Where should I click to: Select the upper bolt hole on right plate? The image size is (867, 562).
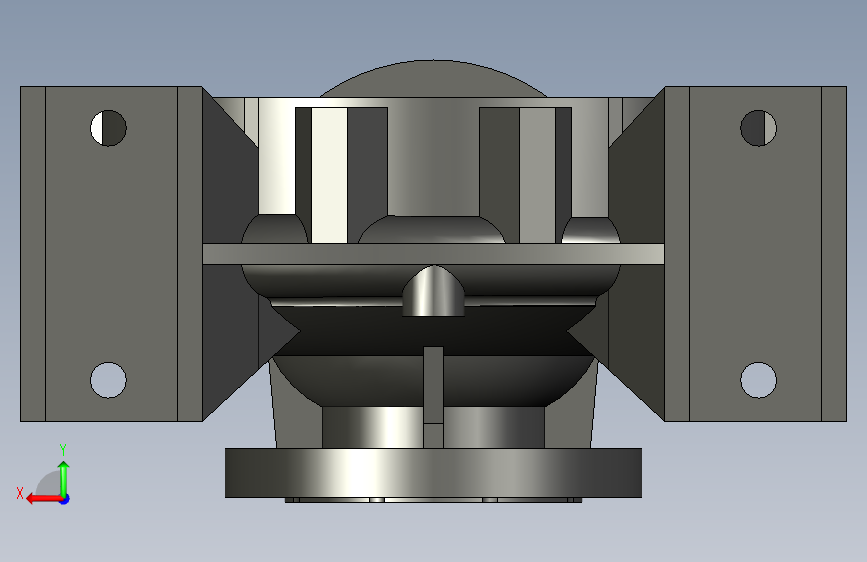(758, 128)
